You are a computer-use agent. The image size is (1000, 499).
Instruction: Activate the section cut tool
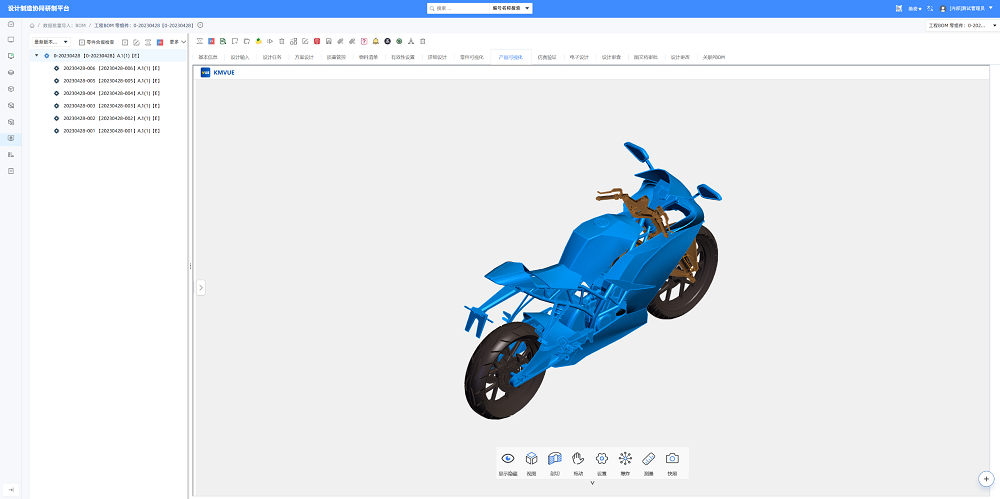coord(555,463)
